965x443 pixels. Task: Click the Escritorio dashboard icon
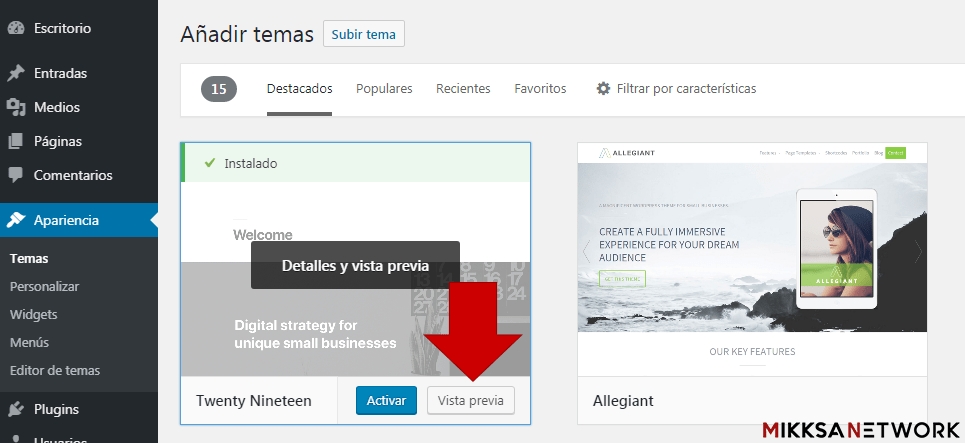click(16, 29)
